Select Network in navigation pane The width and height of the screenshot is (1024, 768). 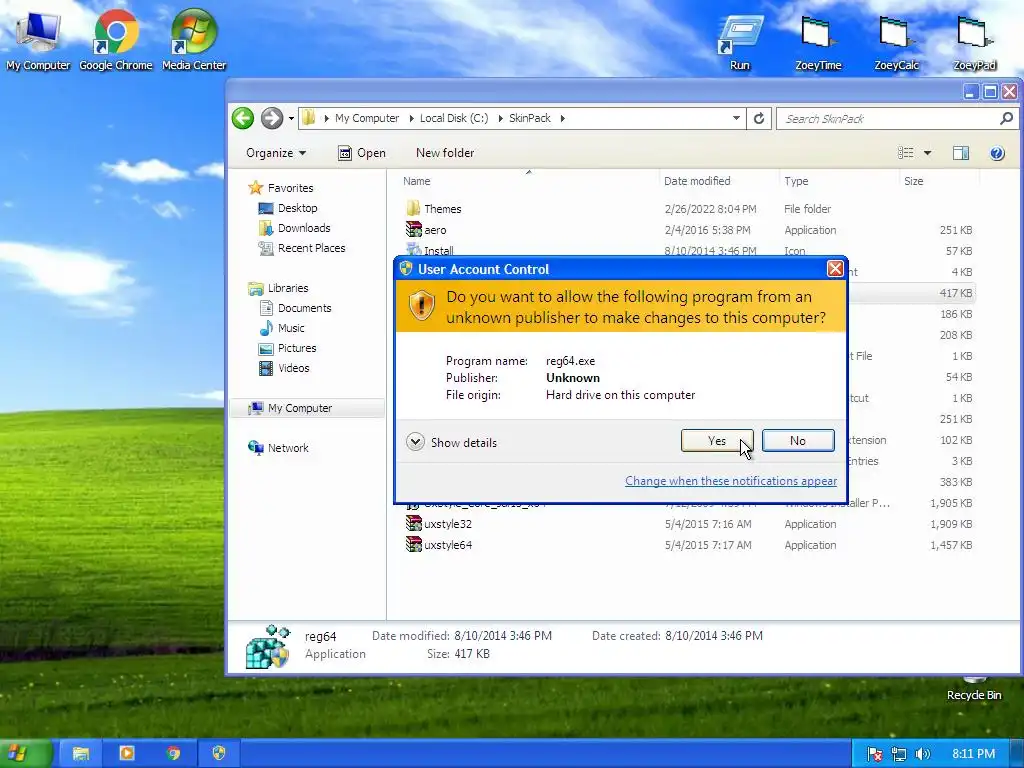point(279,448)
